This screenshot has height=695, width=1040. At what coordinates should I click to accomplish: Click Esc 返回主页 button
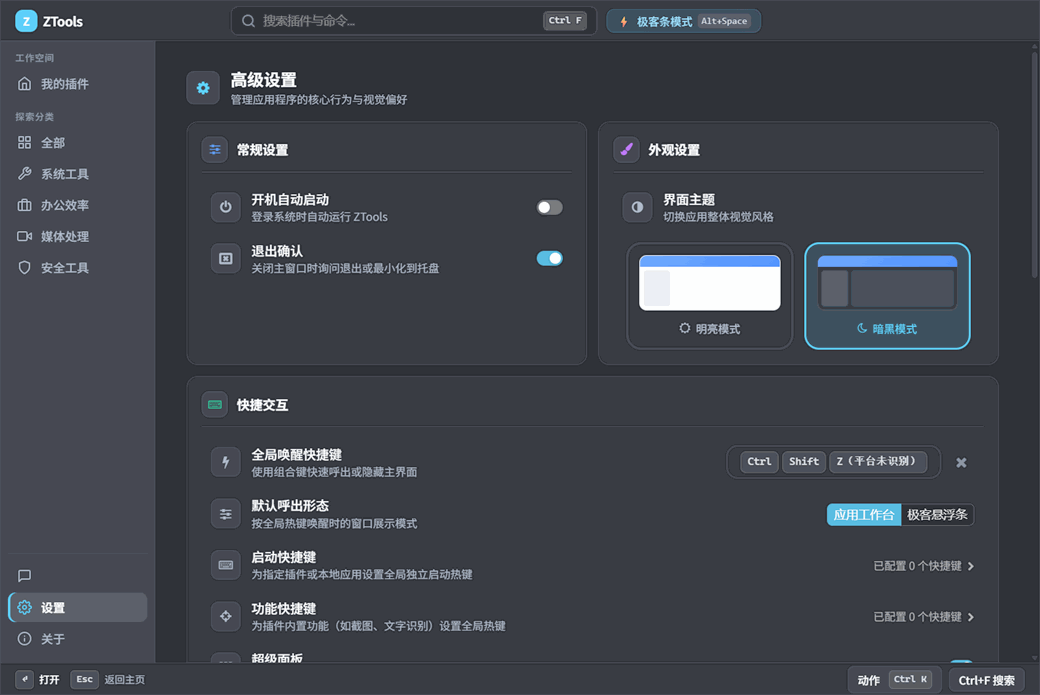[107, 679]
